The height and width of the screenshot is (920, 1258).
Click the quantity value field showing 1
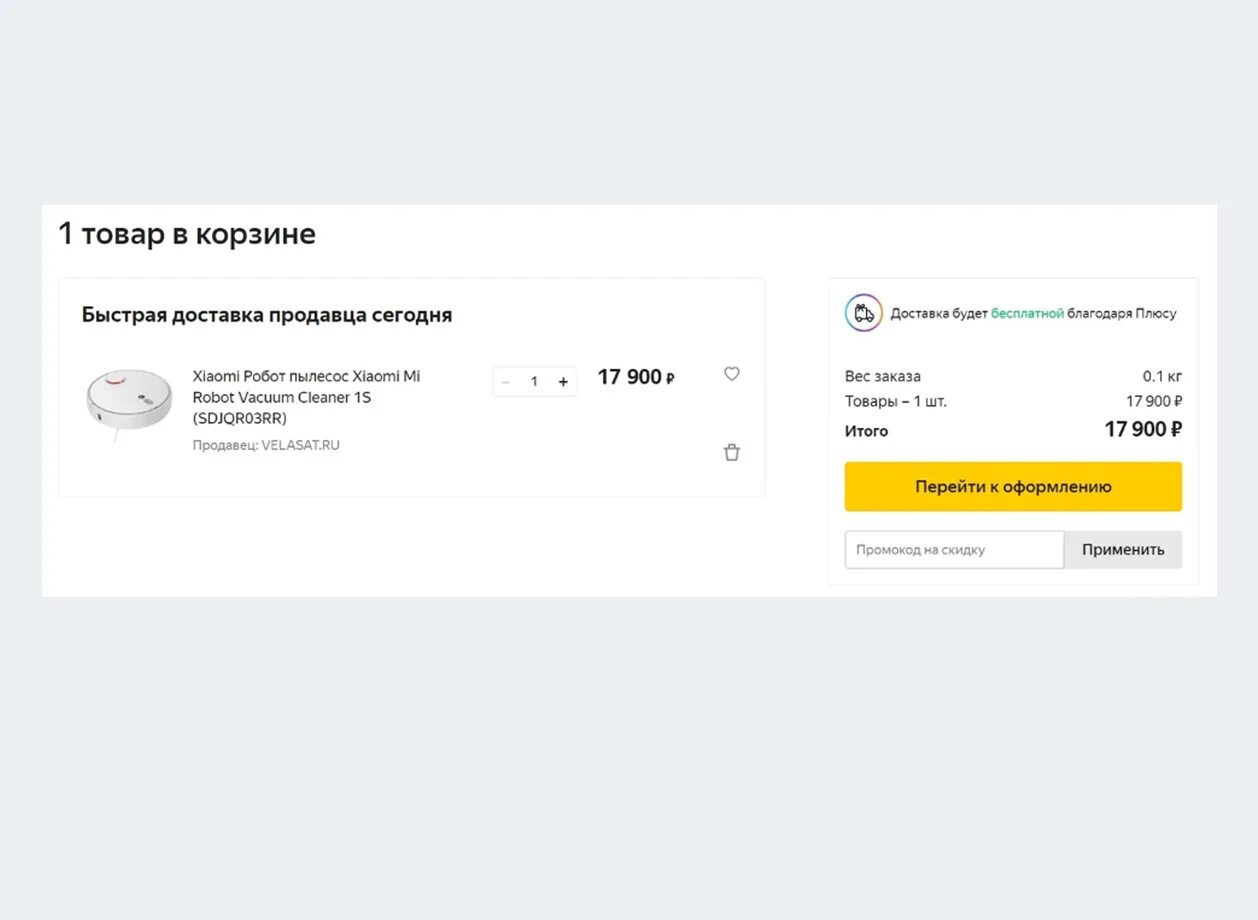(534, 382)
